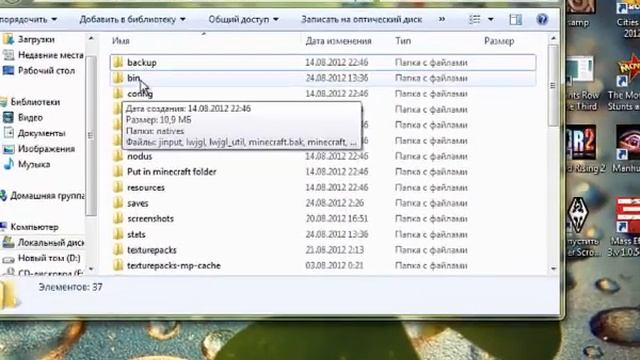640x360 pixels.
Task: Select the screenshots folder icon
Action: click(118, 219)
